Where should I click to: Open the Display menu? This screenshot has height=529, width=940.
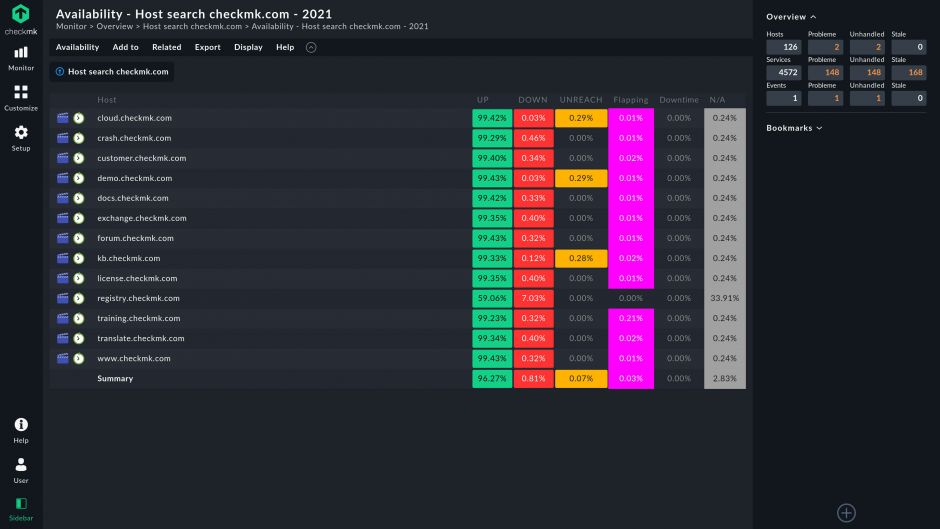(x=248, y=47)
